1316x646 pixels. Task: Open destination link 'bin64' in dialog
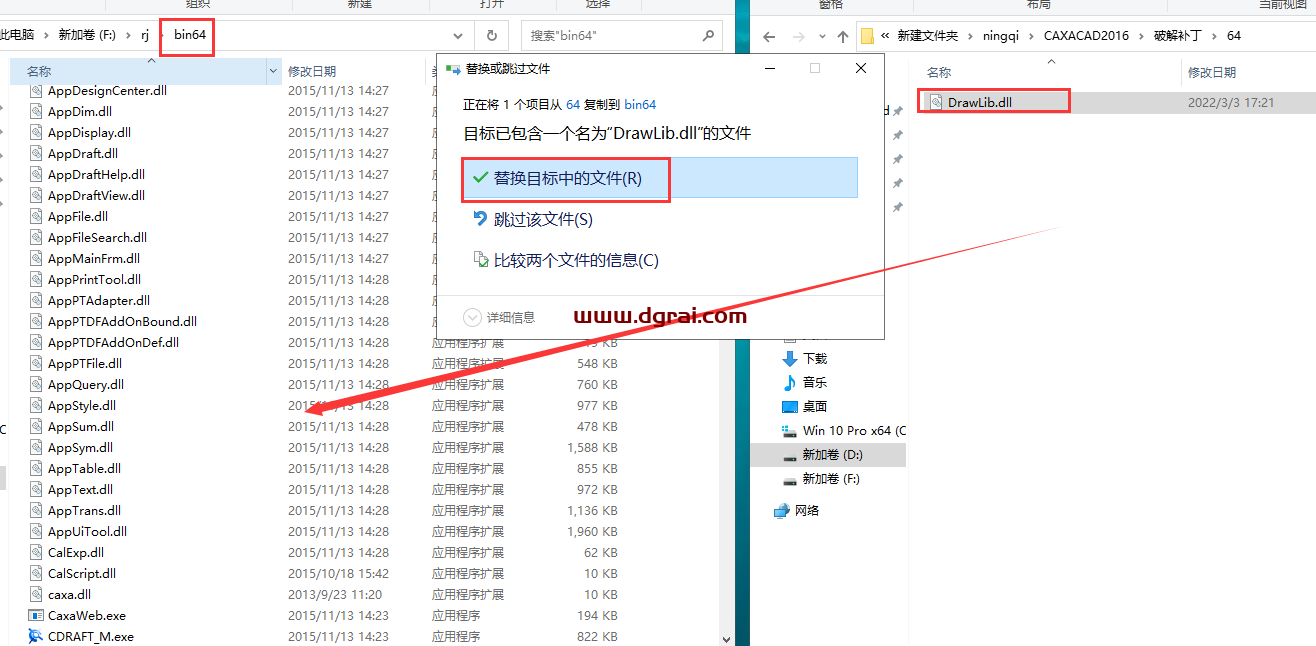coord(640,104)
